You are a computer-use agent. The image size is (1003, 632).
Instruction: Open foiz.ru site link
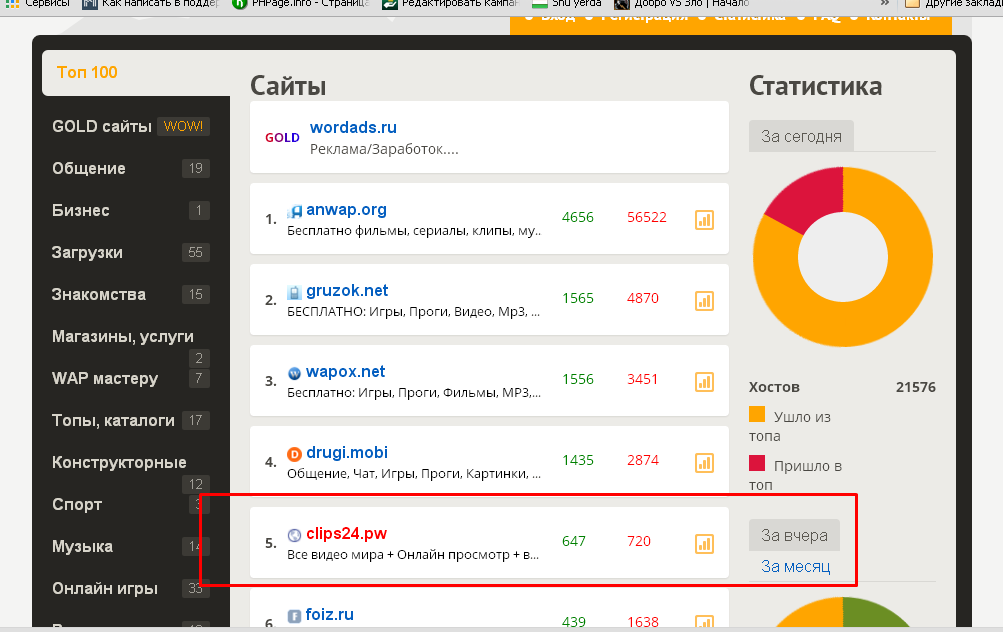(329, 615)
